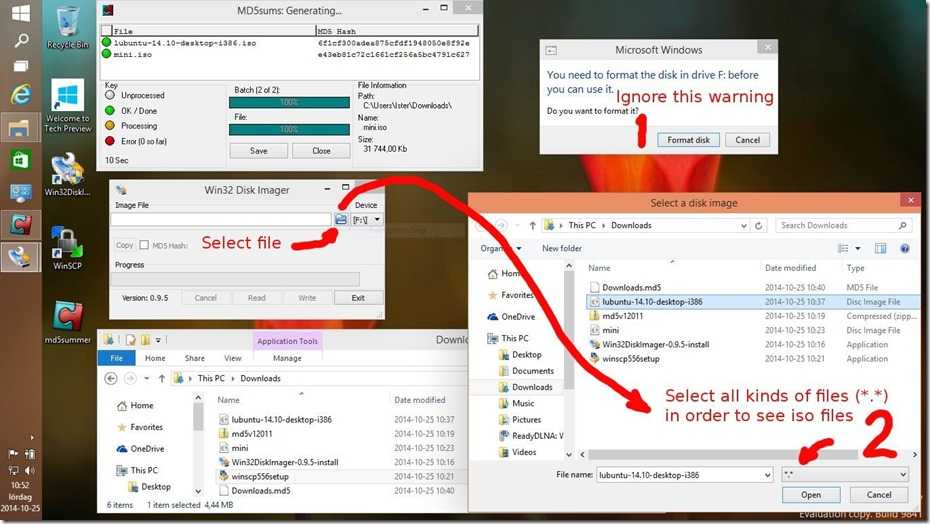Launch Internet Explorer from the taskbar
Image resolution: width=930 pixels, height=524 pixels.
21,95
